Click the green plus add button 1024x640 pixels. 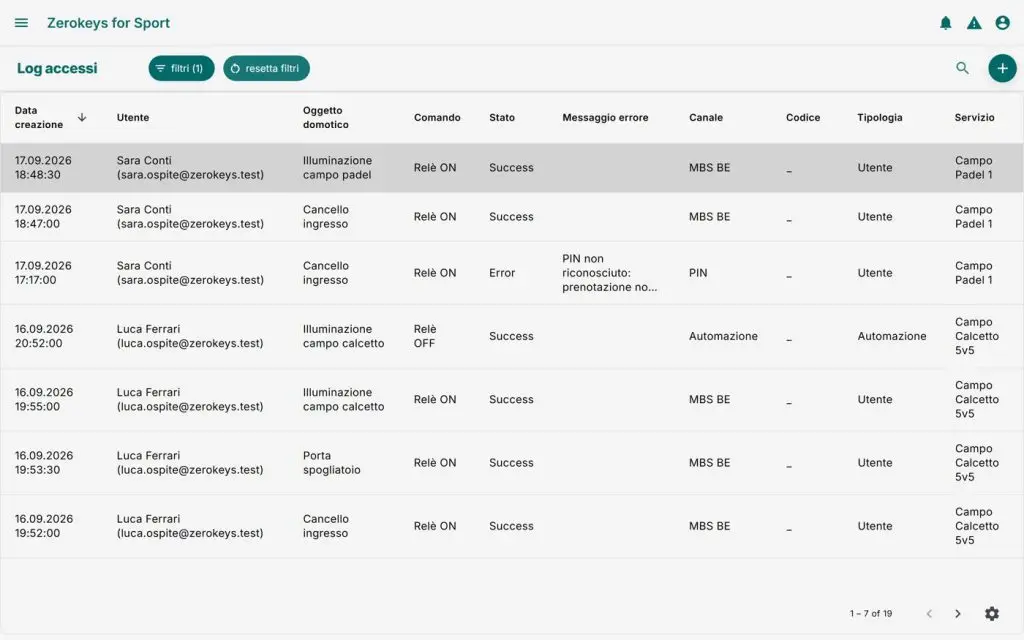tap(1002, 68)
